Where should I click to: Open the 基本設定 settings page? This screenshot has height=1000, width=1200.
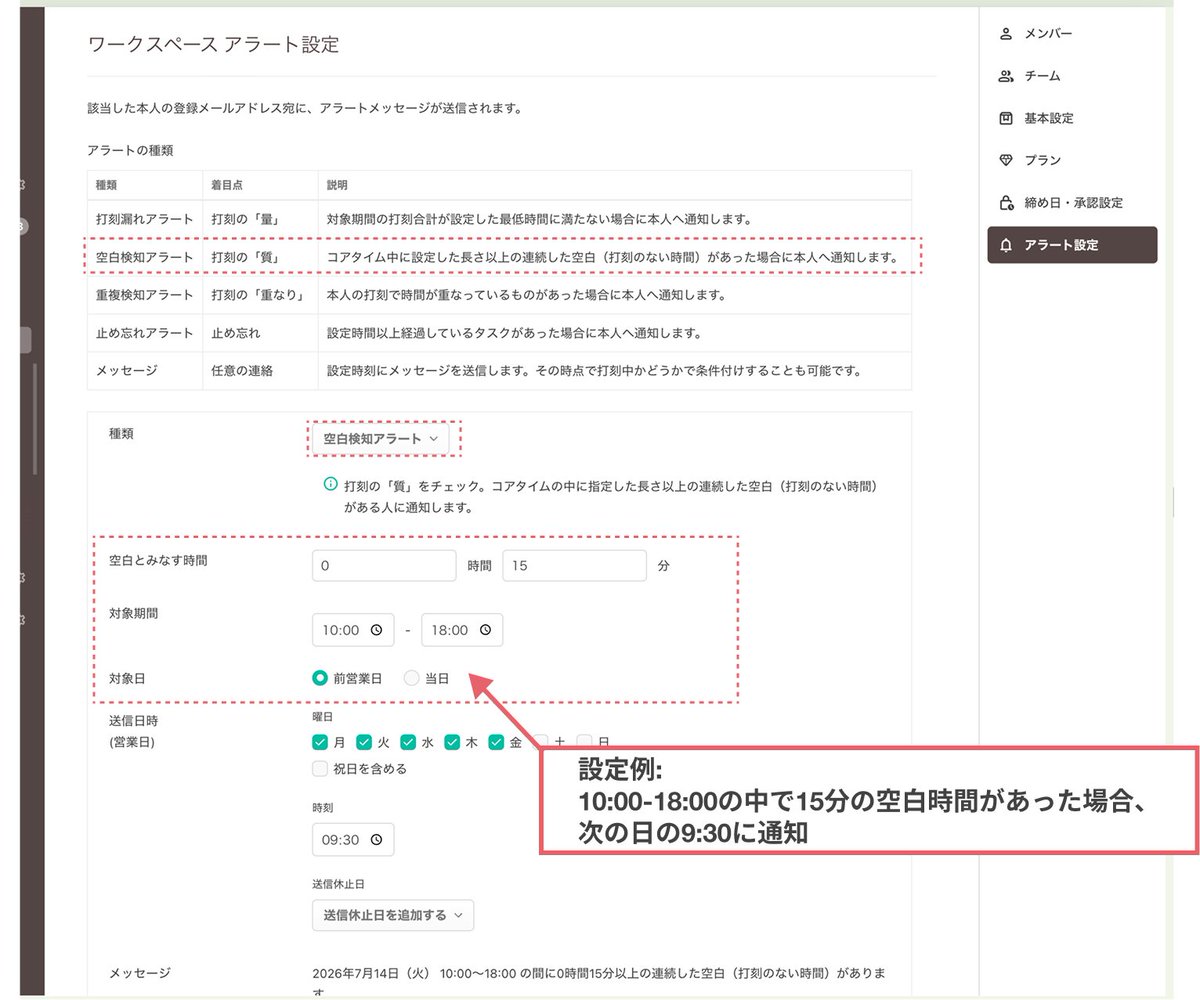(x=1072, y=118)
